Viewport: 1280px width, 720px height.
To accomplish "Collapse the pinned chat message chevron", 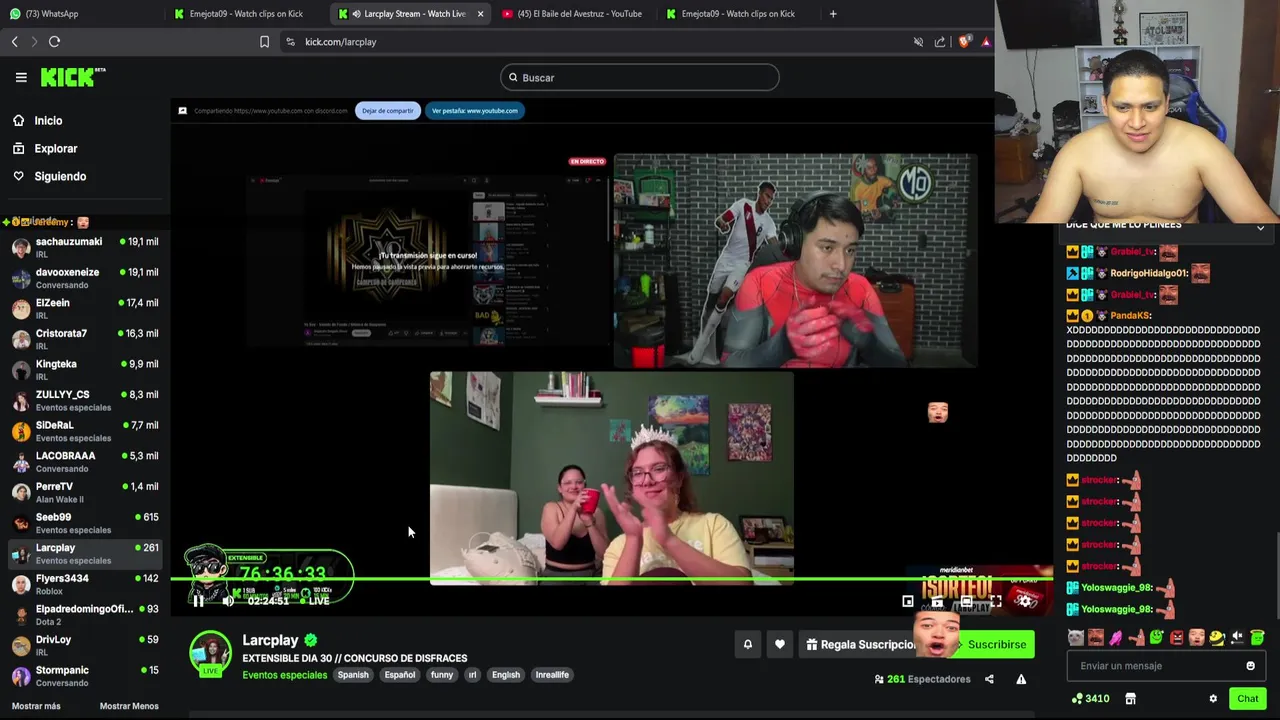I will 1260,228.
